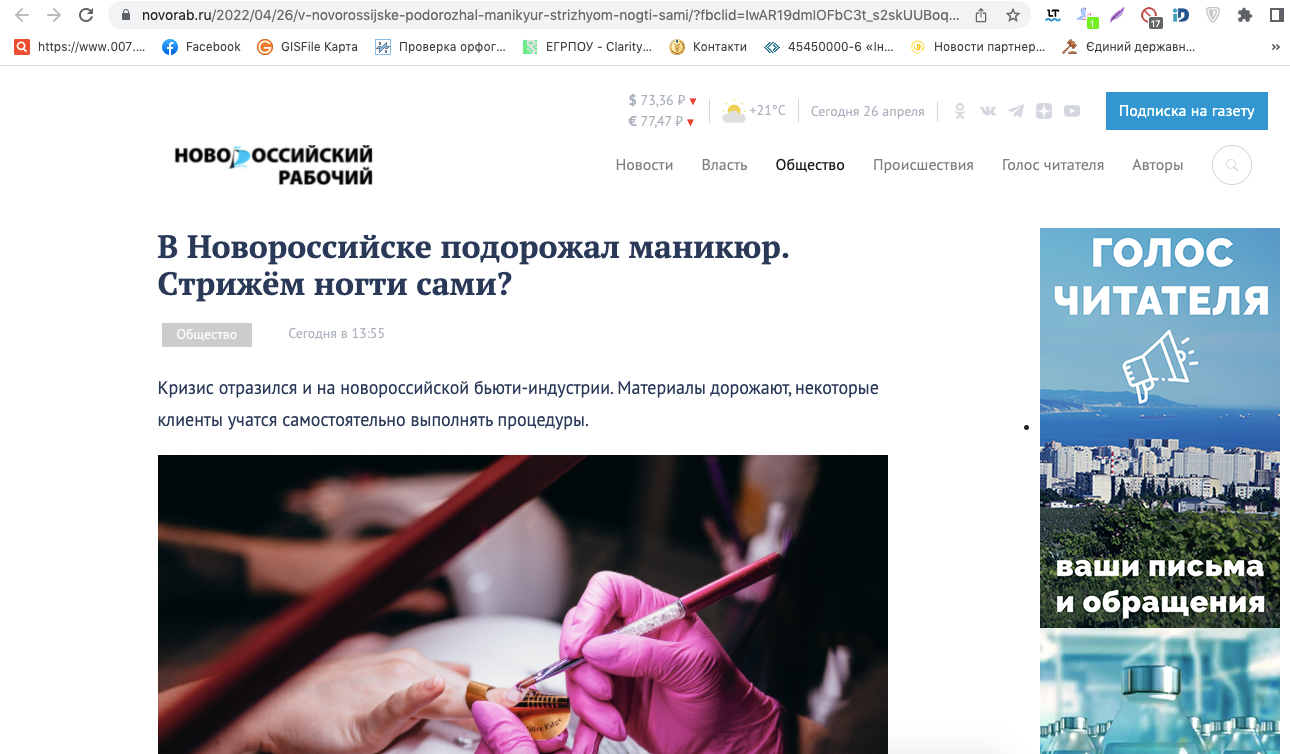Open the VK social icon
The width and height of the screenshot is (1290, 754).
[988, 111]
